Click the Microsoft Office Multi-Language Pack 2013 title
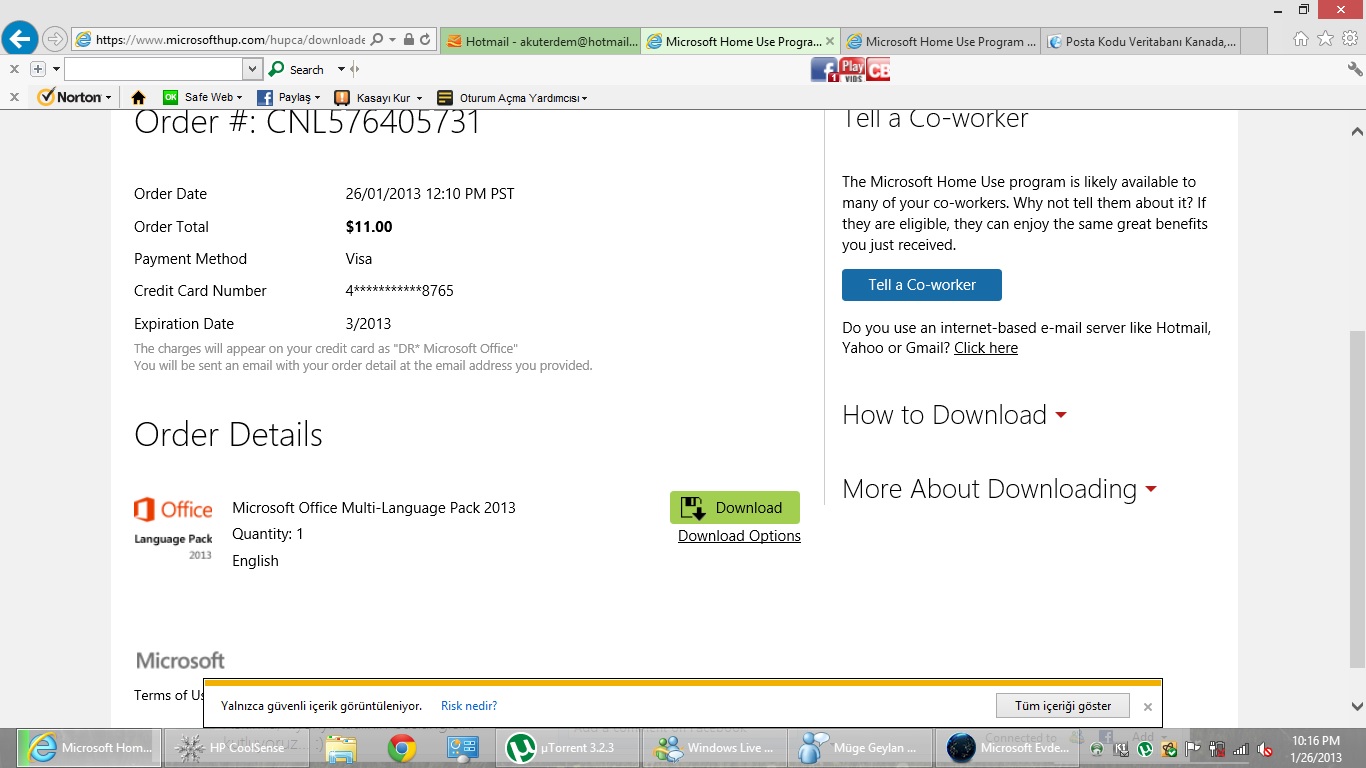 tap(374, 508)
